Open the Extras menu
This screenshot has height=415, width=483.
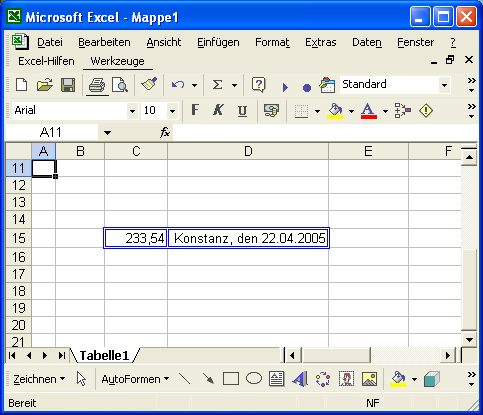click(x=320, y=42)
